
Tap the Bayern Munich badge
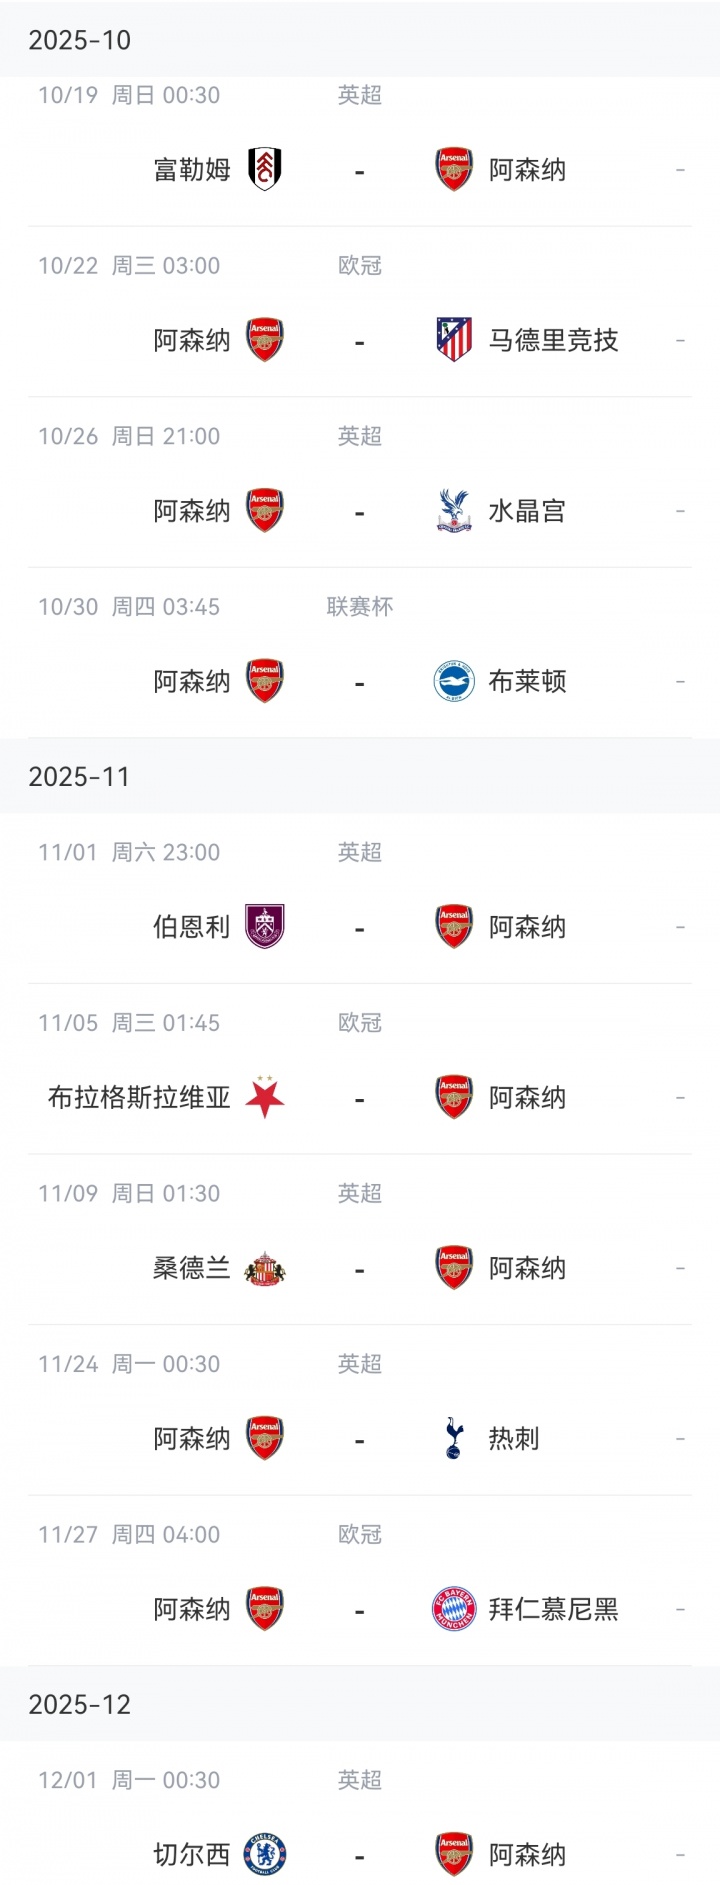[x=454, y=1610]
